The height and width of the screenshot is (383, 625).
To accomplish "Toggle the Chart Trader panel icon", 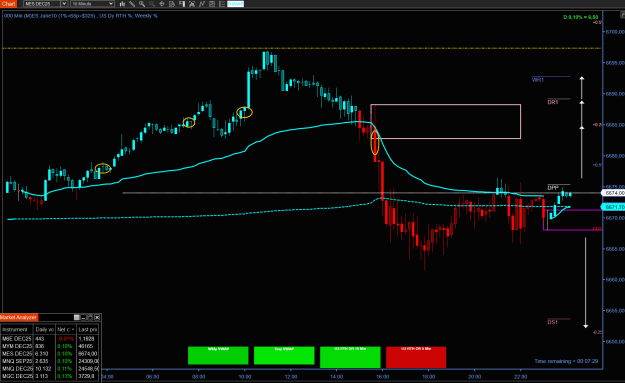I will (x=182, y=4).
